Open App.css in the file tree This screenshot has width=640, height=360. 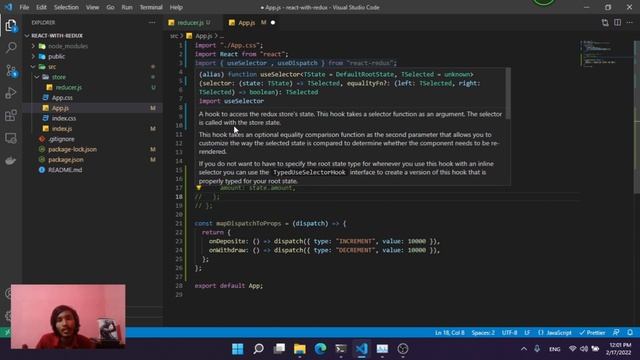pos(62,98)
